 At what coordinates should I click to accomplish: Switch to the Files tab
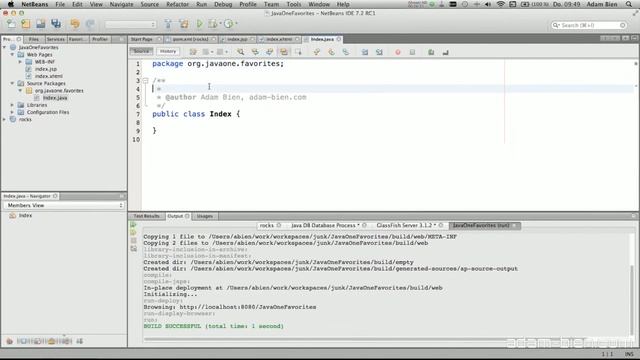[33, 39]
